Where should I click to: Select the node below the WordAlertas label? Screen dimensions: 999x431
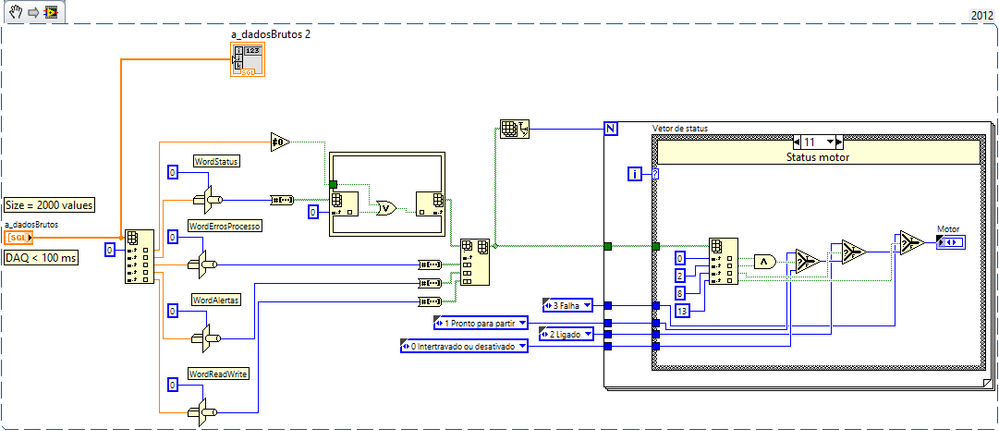pos(205,338)
